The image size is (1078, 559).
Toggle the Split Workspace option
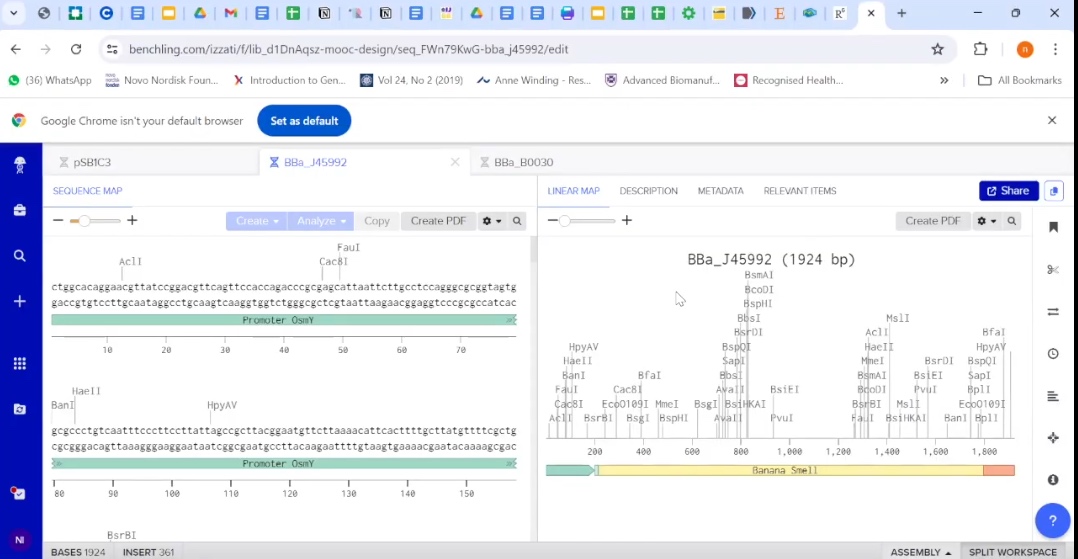click(1012, 552)
